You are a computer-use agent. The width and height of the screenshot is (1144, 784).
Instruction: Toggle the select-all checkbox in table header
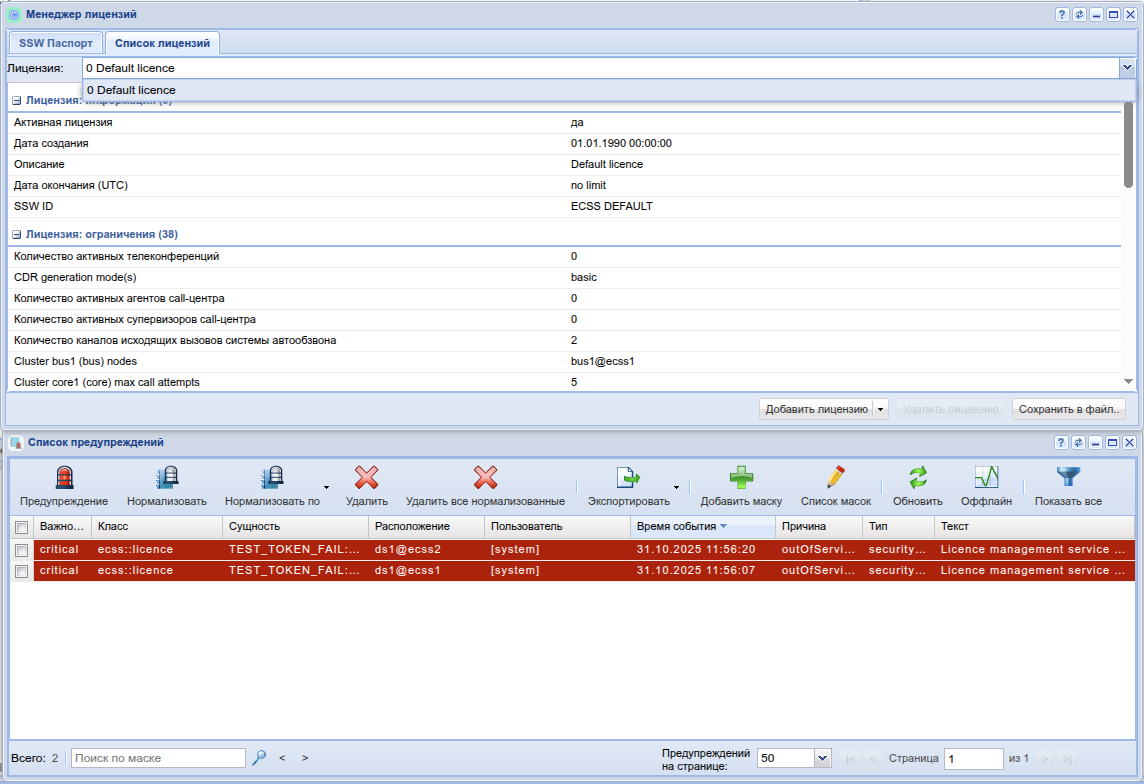[x=21, y=527]
